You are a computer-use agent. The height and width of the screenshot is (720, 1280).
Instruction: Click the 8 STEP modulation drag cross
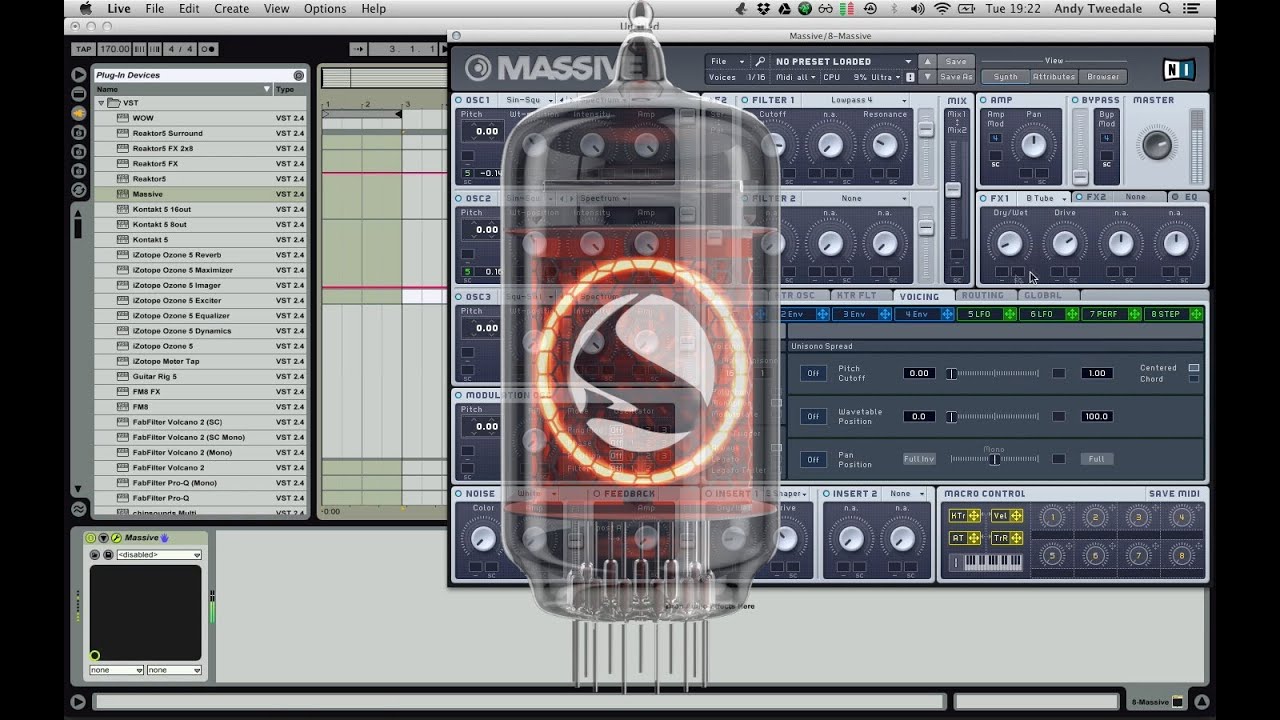point(1196,314)
